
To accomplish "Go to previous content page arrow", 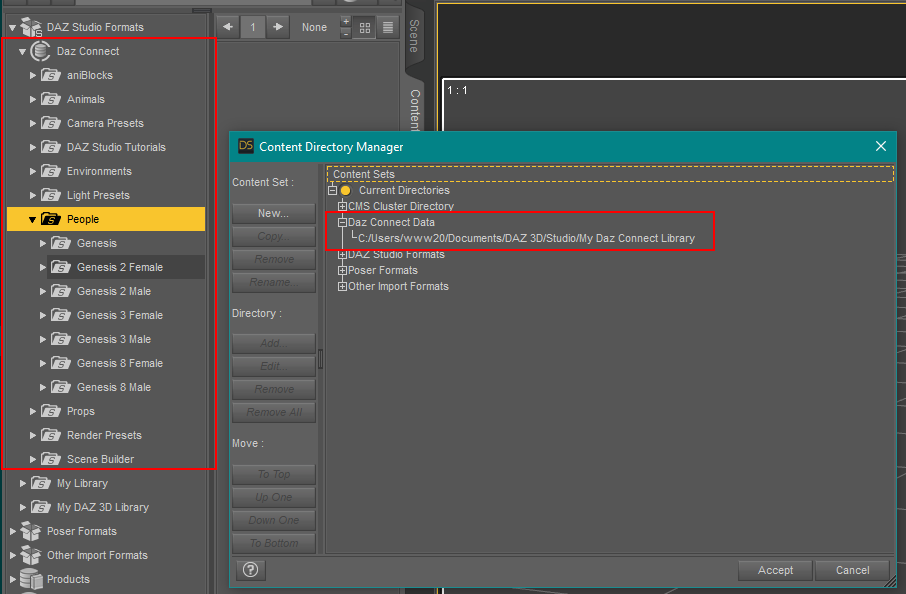I will 228,27.
